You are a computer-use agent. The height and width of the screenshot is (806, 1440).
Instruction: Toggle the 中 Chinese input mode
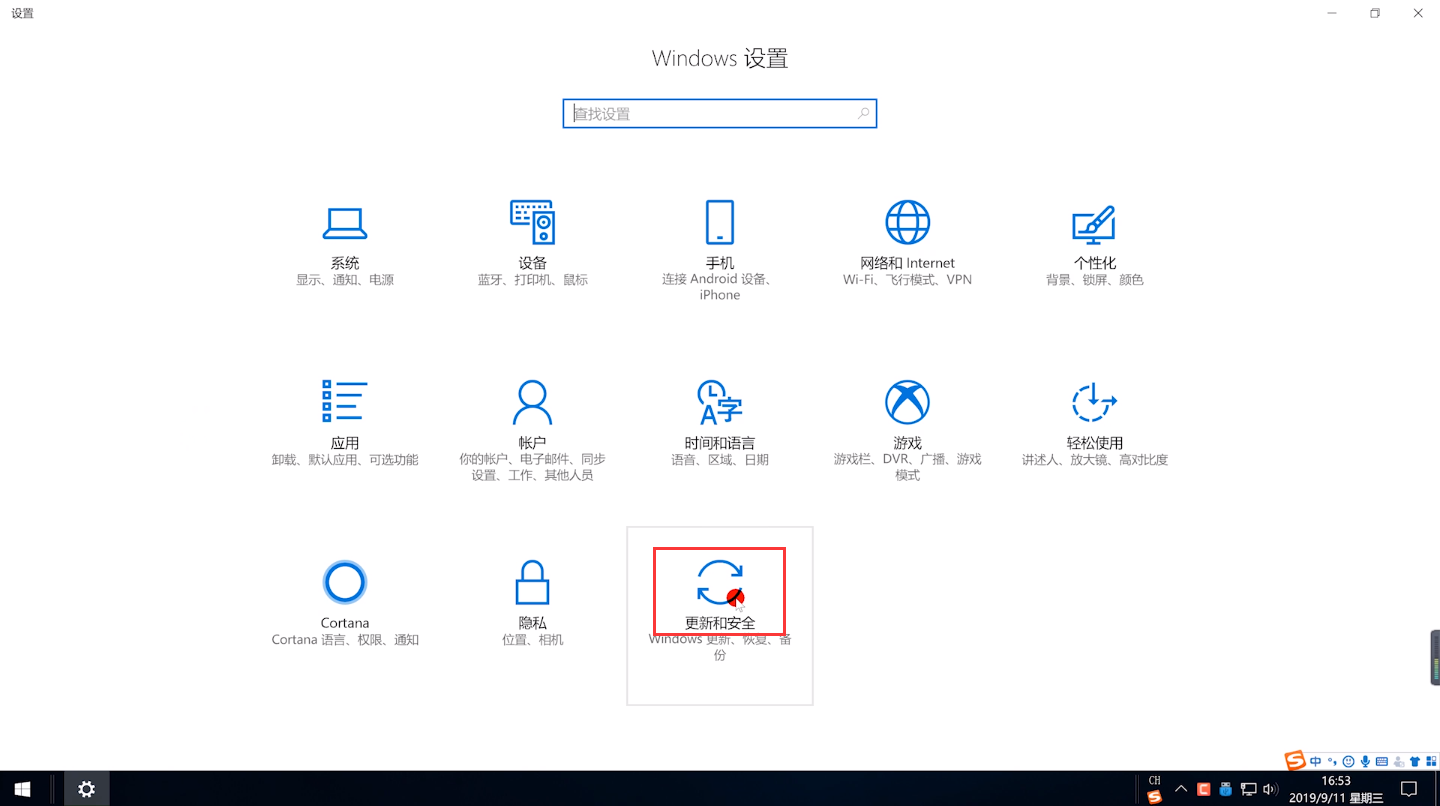[x=1315, y=761]
